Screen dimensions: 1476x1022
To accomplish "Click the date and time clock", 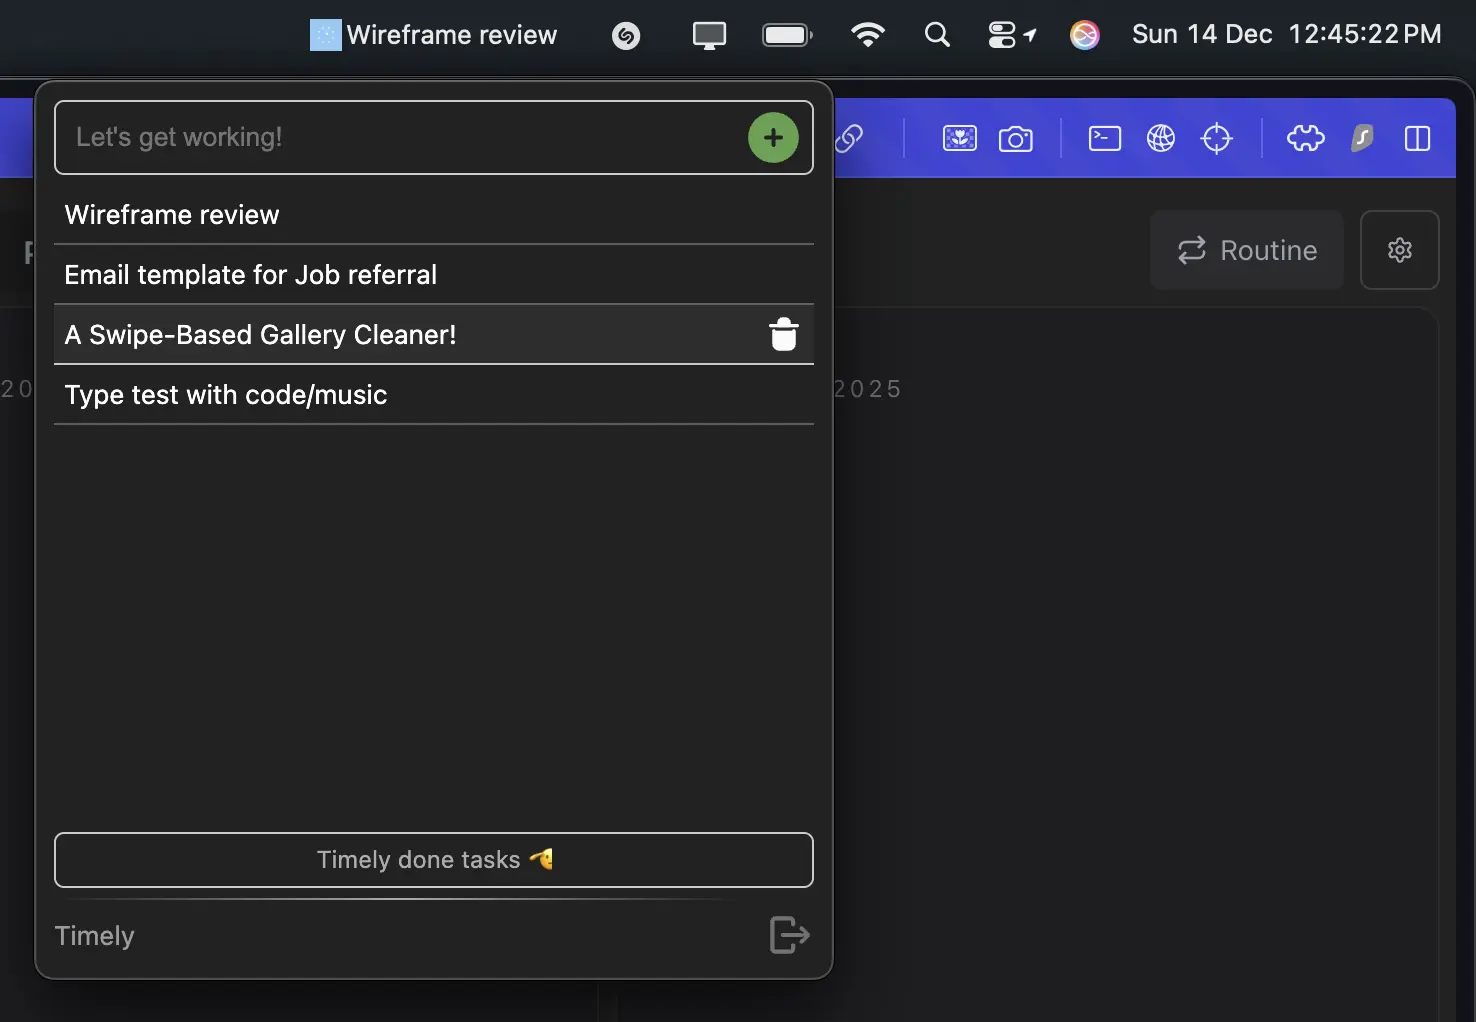I will tap(1287, 35).
